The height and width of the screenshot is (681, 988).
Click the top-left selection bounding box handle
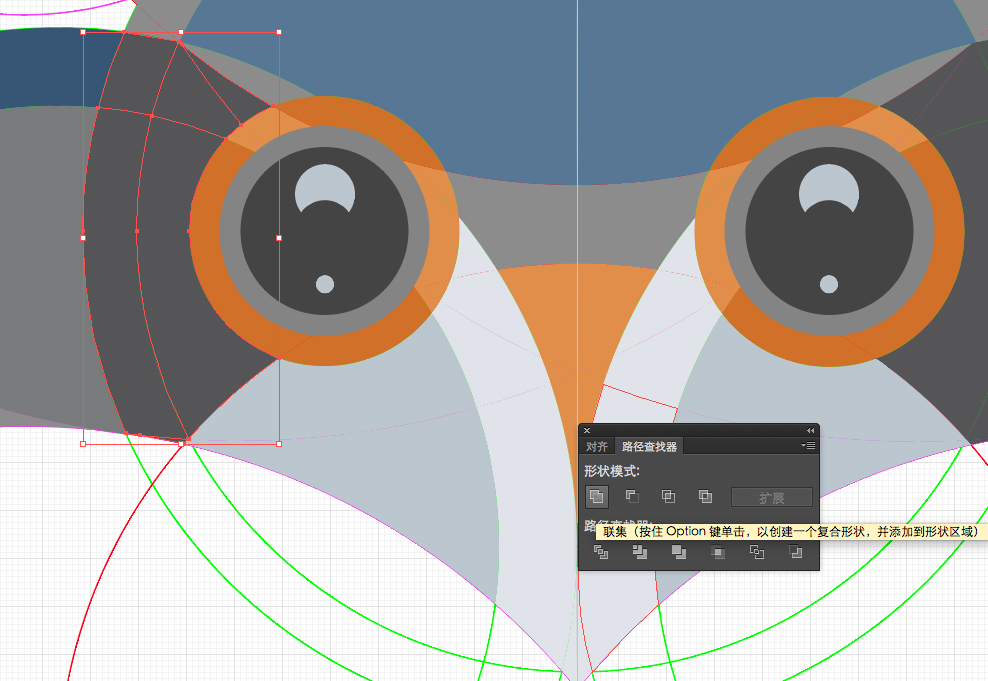coord(83,32)
